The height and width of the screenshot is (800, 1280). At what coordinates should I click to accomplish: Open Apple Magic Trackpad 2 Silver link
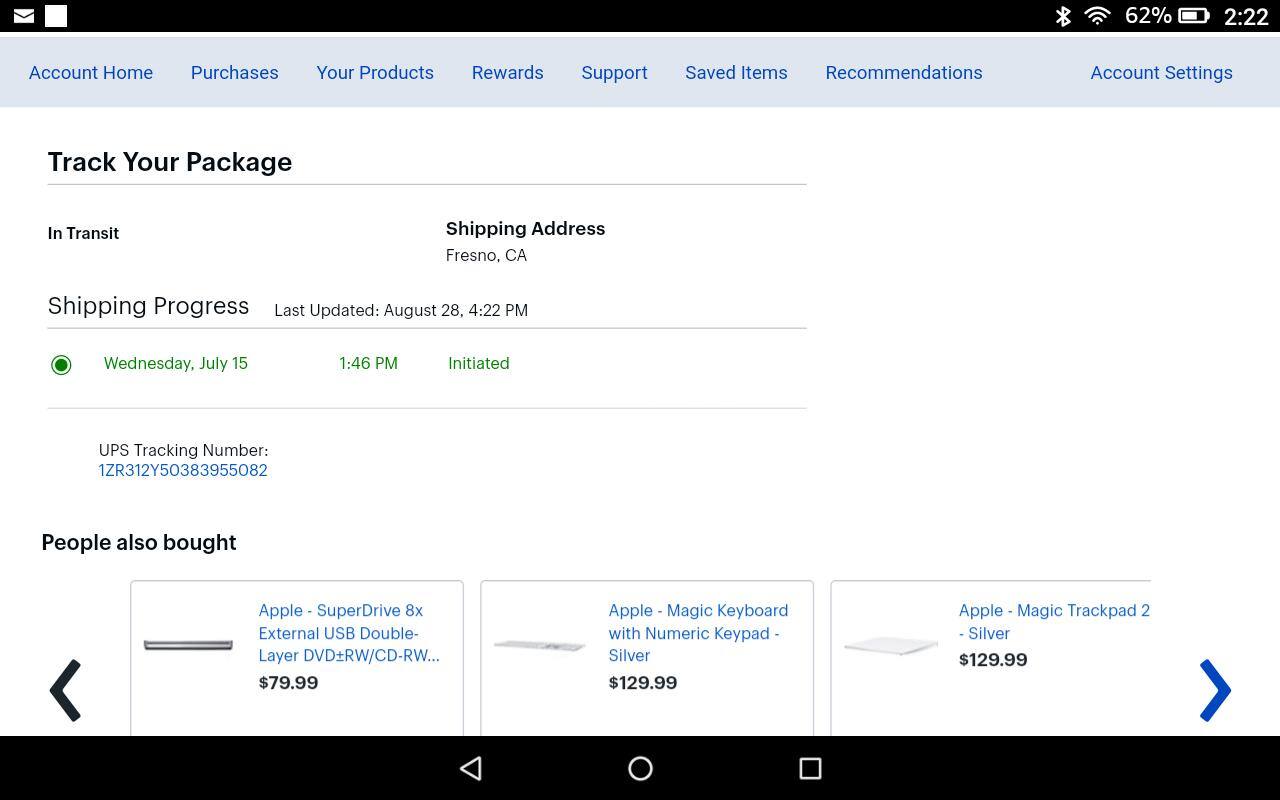[x=1053, y=621]
